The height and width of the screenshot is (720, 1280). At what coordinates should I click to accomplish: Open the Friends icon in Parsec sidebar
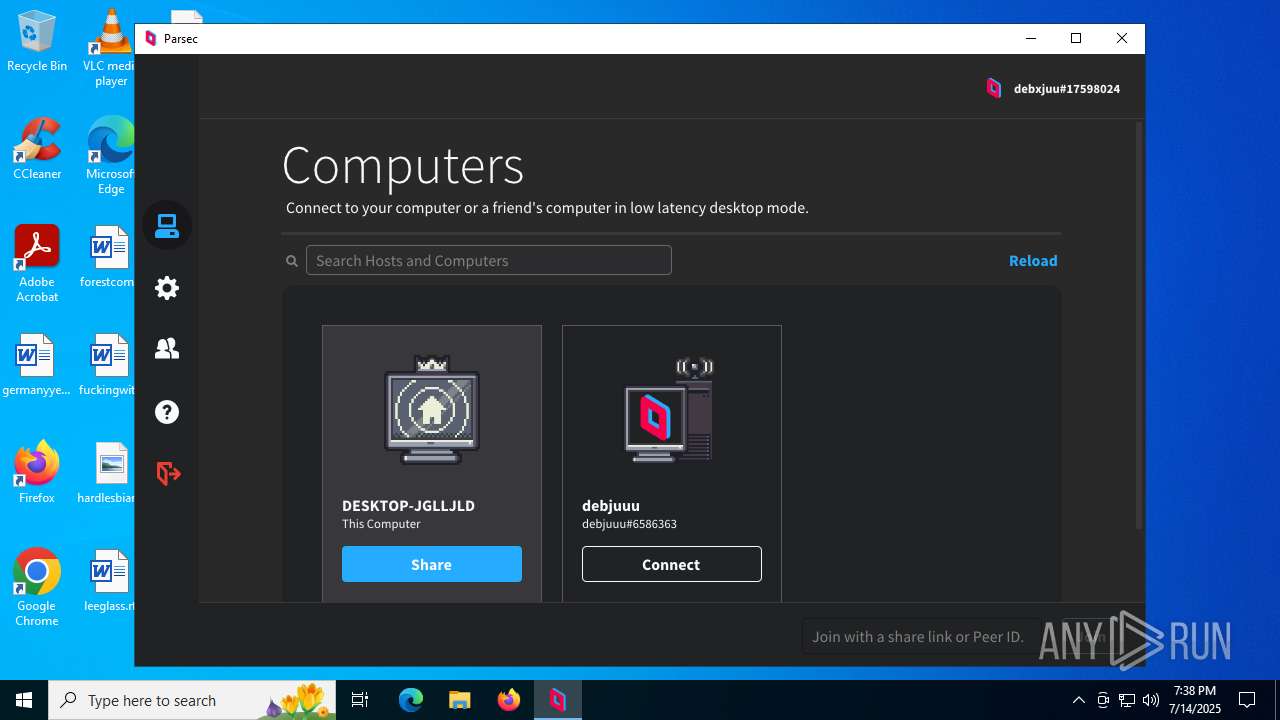click(x=167, y=348)
